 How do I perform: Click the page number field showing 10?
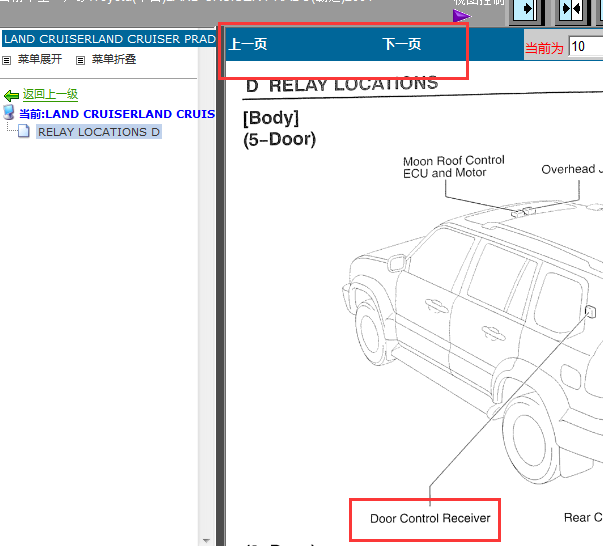[586, 47]
